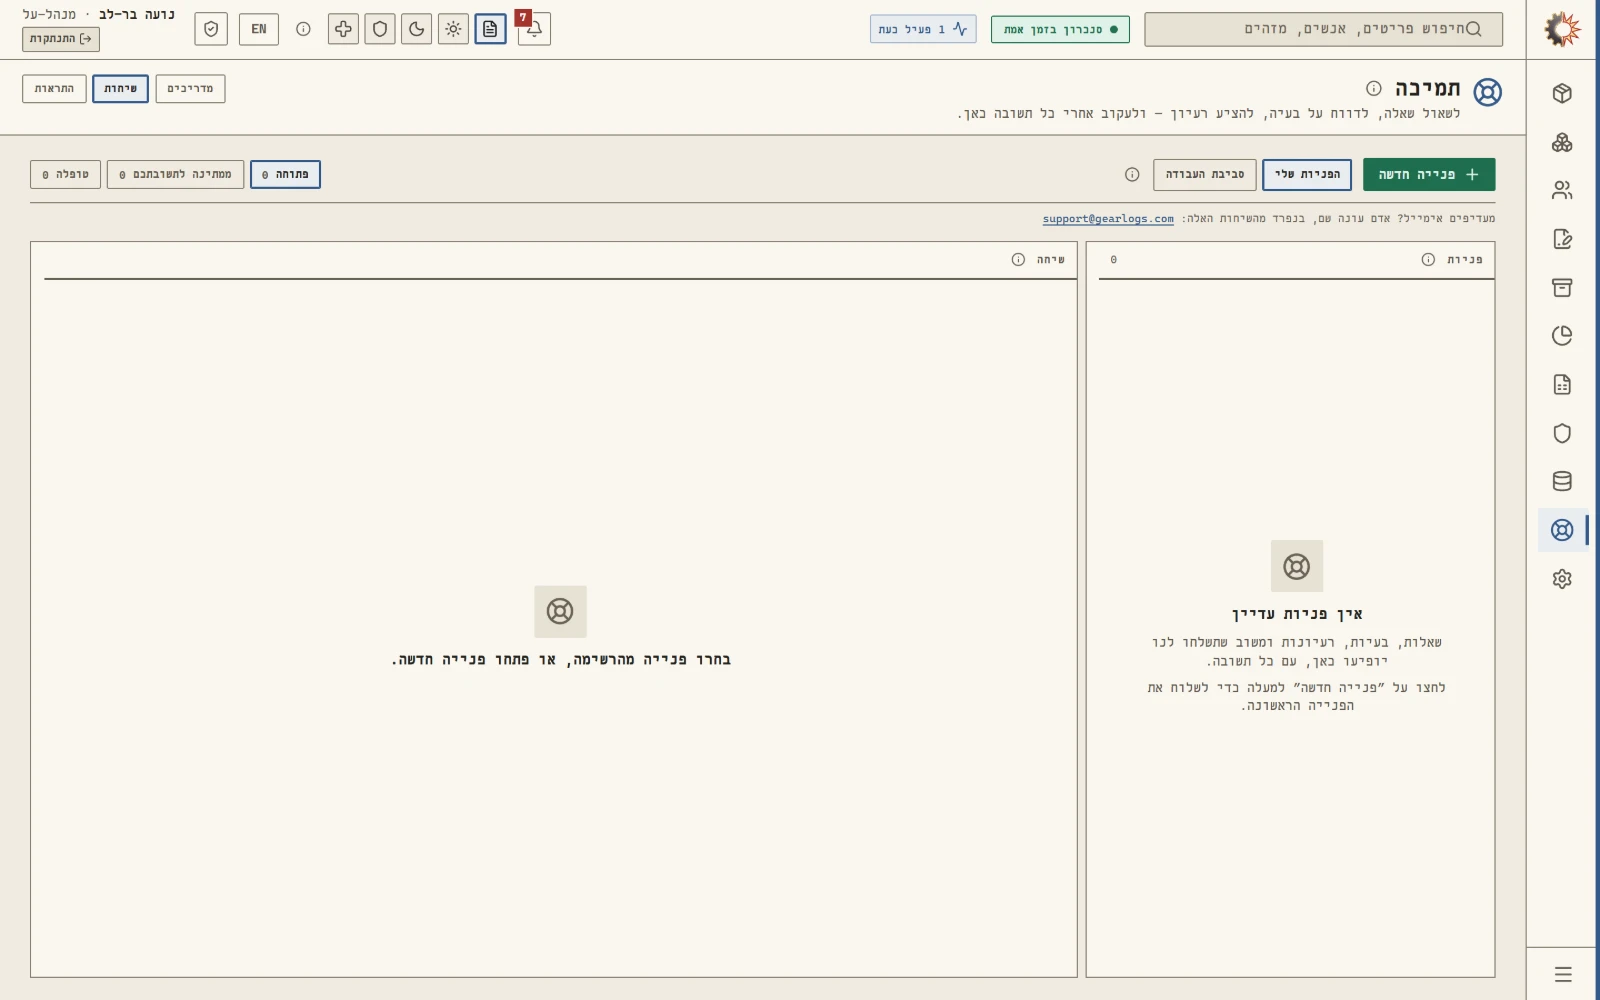Select the document view icon in top toolbar
Screen dimensions: 1600x1000
tap(490, 29)
